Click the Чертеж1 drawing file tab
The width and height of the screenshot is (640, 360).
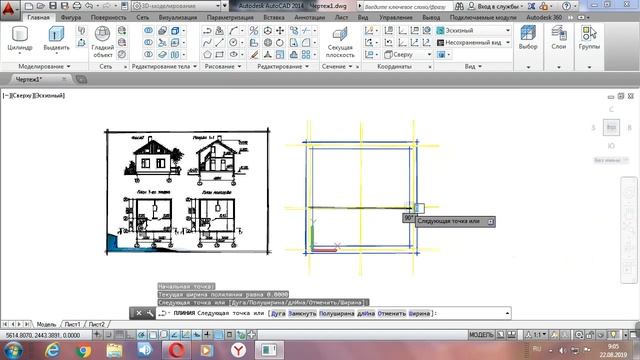pos(29,79)
